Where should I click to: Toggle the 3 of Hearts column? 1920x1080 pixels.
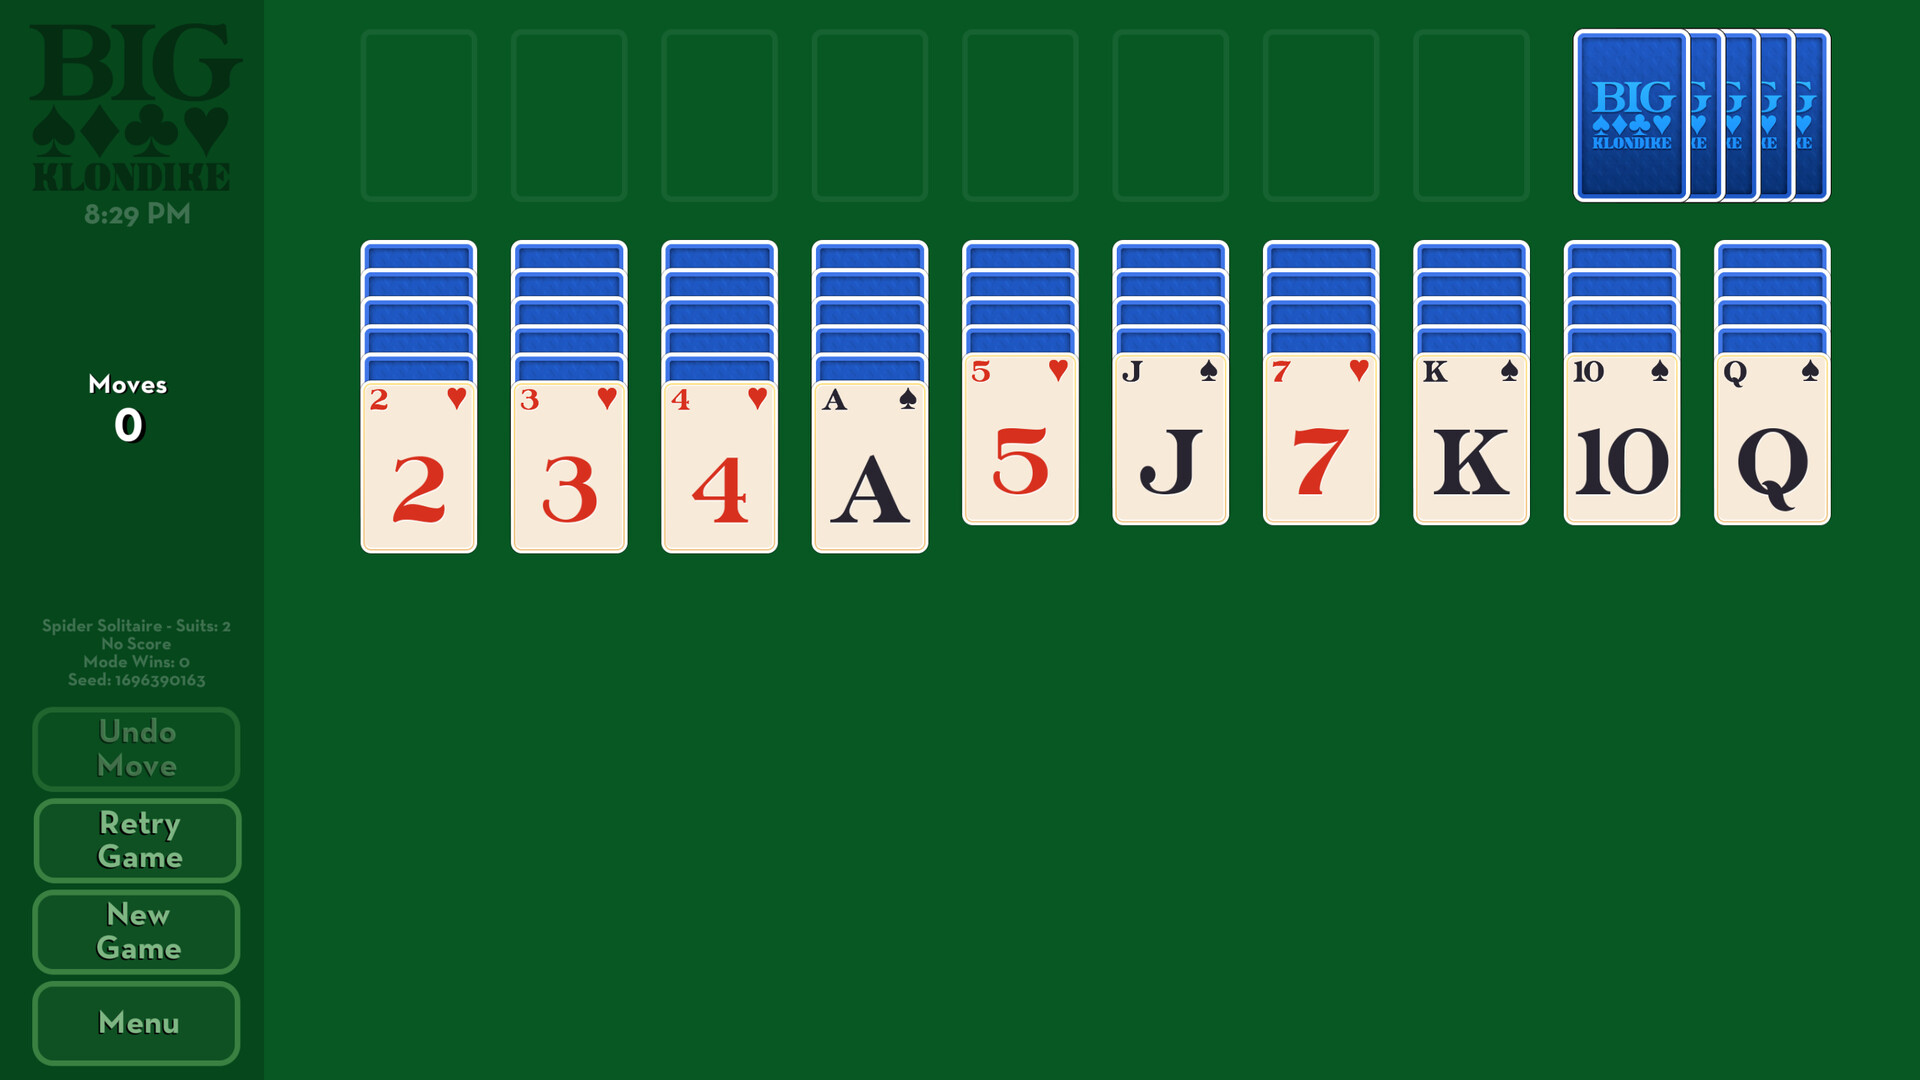570,460
